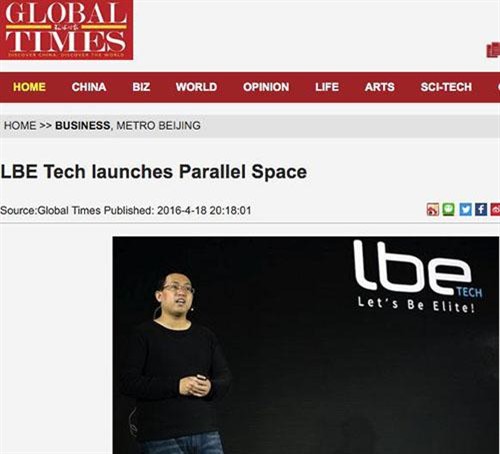The width and height of the screenshot is (500, 454).
Task: Click the Sina Weibo share icon
Action: tap(433, 210)
